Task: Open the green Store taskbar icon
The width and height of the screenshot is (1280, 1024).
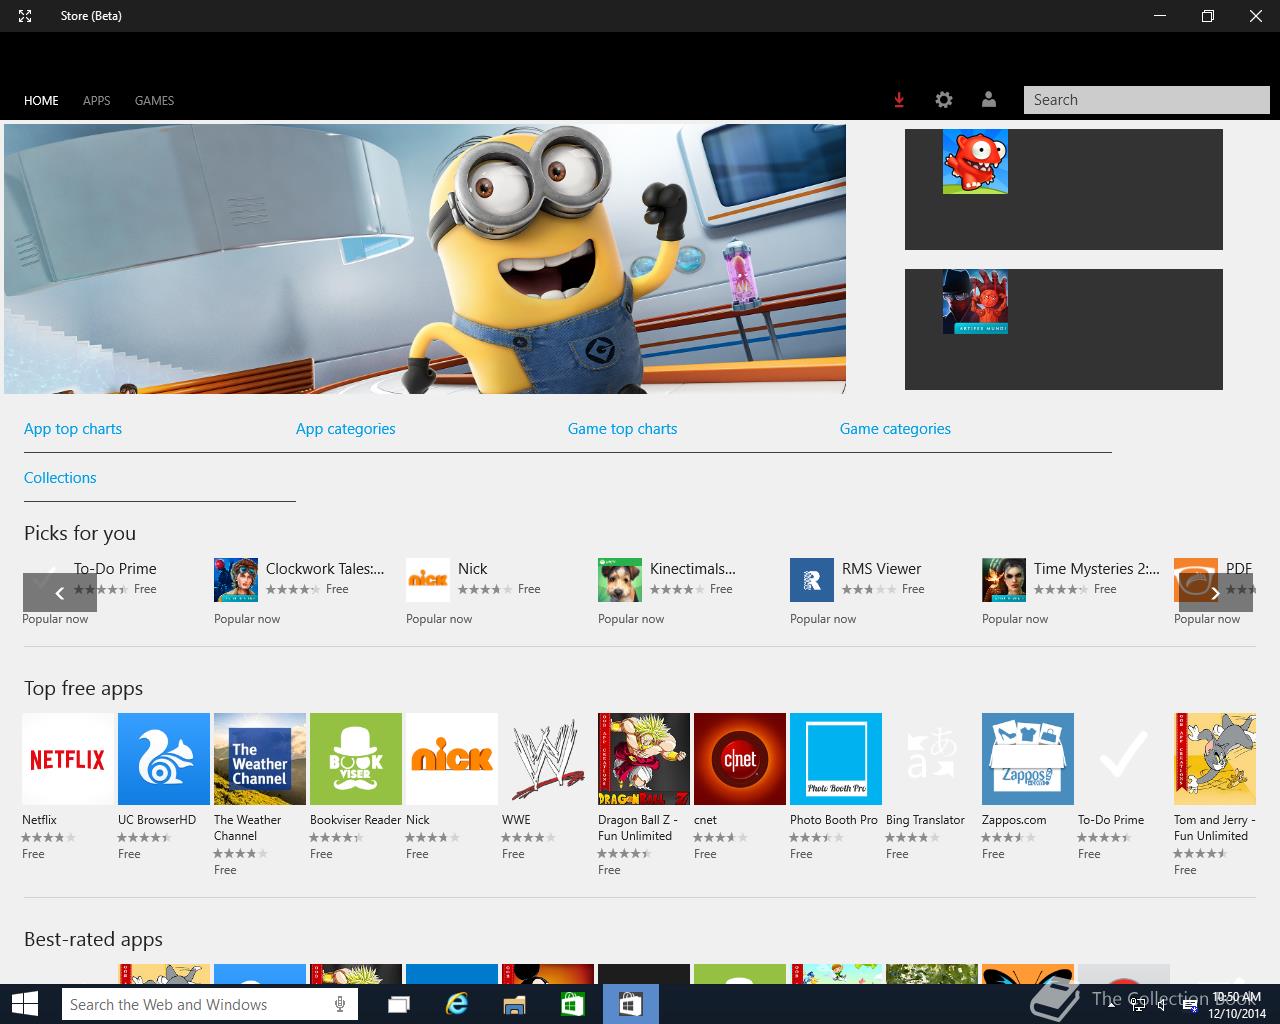Action: 572,1005
